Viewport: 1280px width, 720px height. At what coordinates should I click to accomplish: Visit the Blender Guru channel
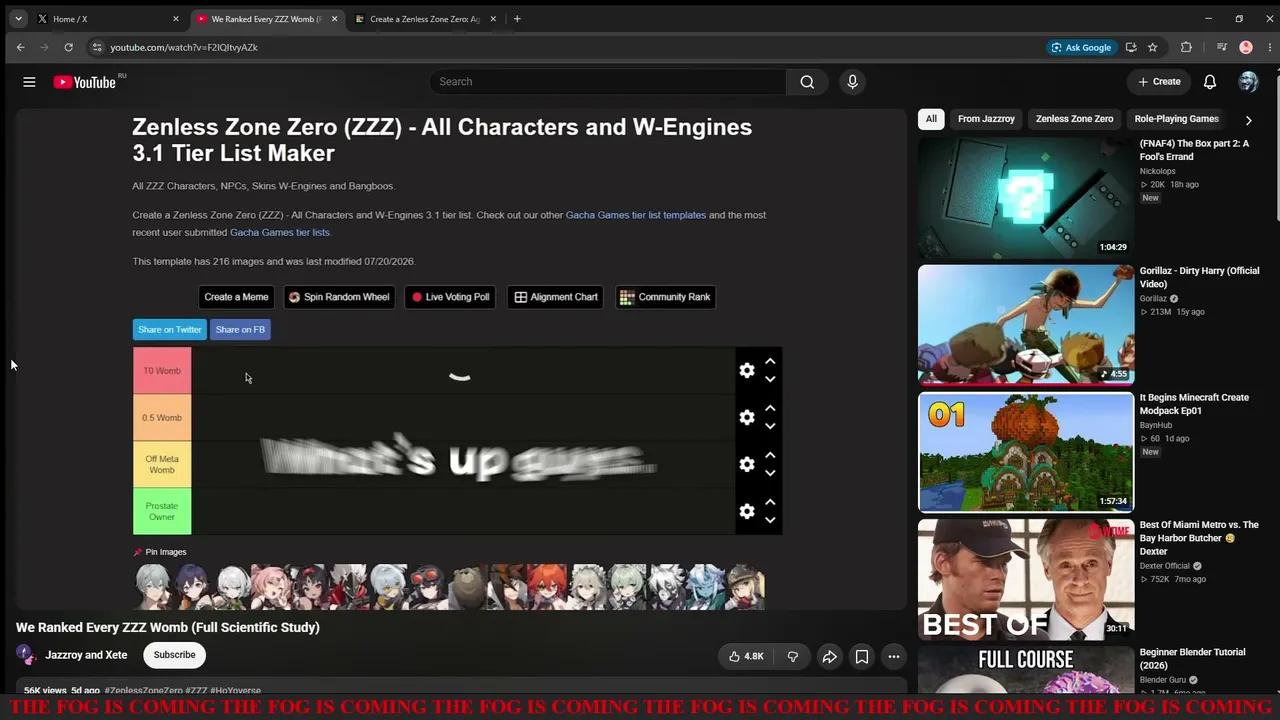1165,680
